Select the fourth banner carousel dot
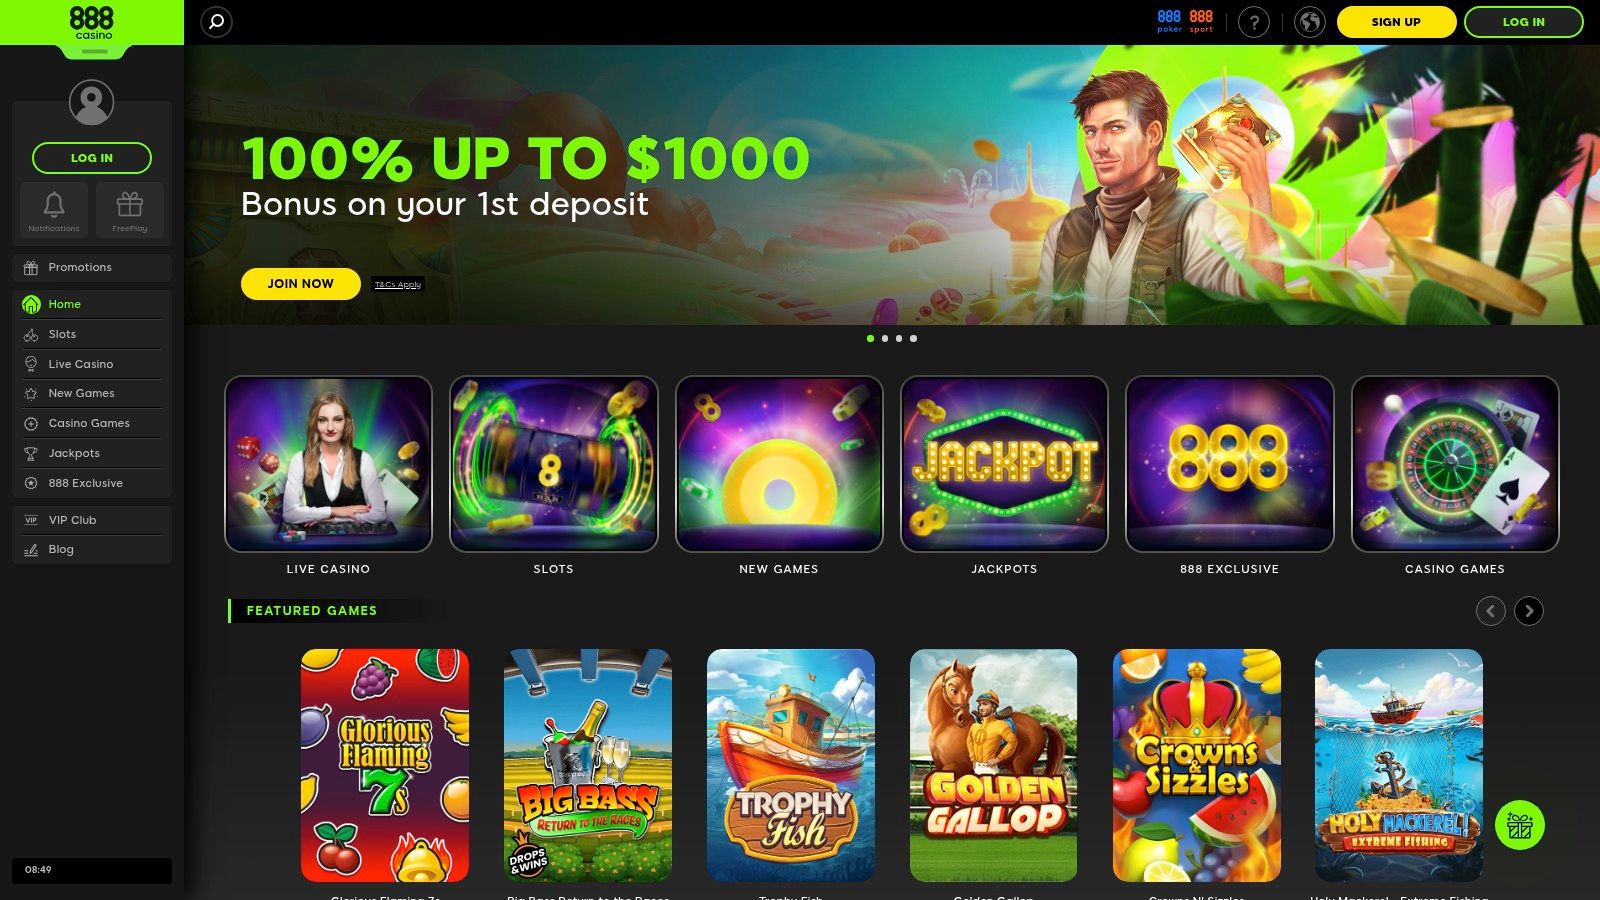 click(x=913, y=338)
